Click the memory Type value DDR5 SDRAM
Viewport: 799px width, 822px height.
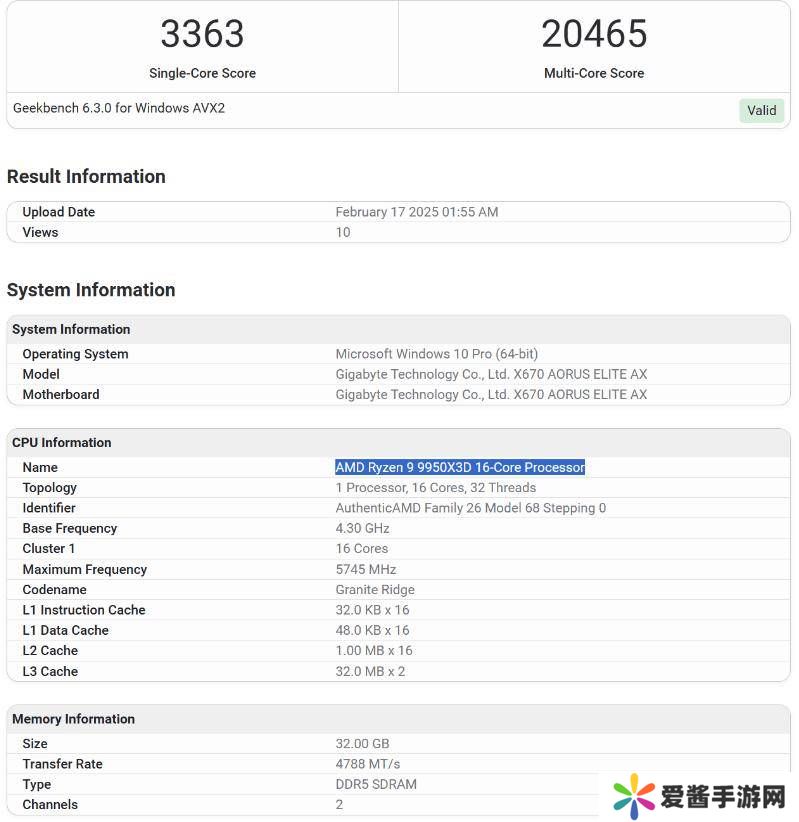[x=376, y=784]
